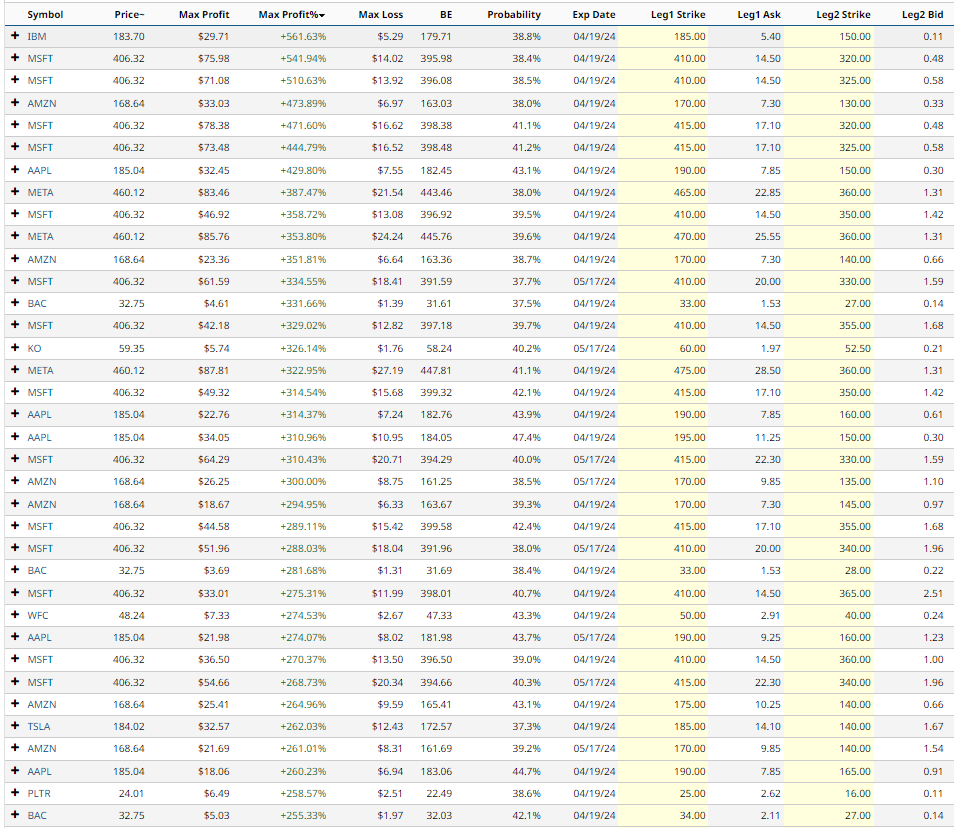Click the 2.51 Leg2 Bid value
Image resolution: width=954 pixels, height=828 pixels.
933,593
